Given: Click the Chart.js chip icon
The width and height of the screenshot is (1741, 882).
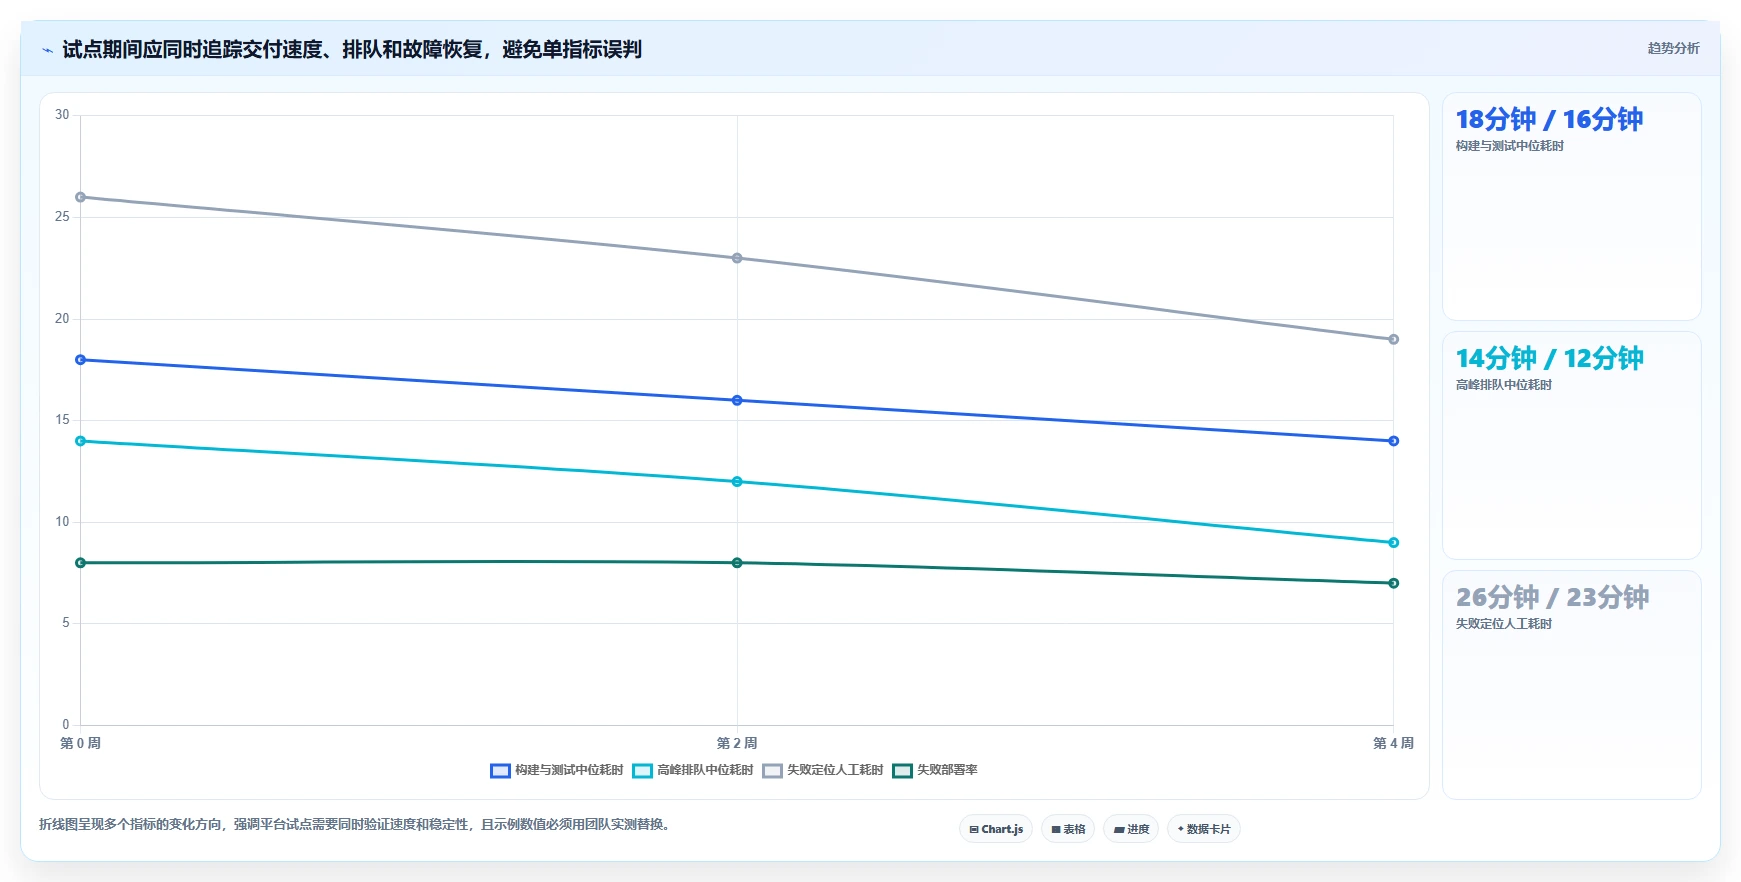Looking at the screenshot, I should coord(974,829).
